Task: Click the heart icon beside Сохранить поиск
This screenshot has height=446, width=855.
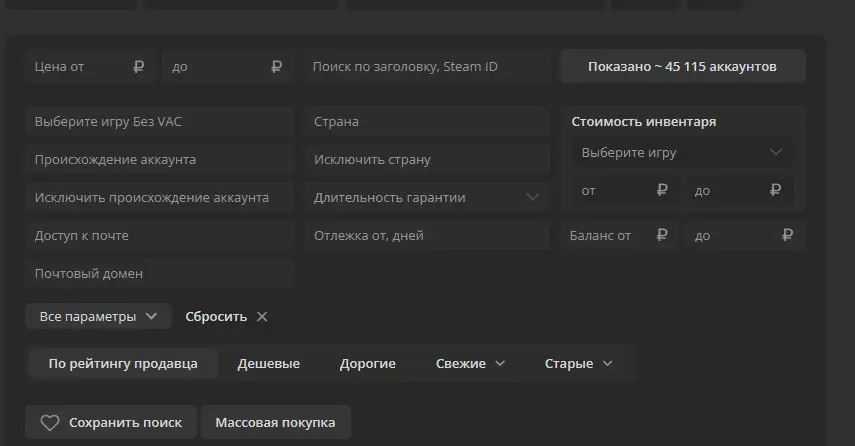Action: (x=49, y=423)
